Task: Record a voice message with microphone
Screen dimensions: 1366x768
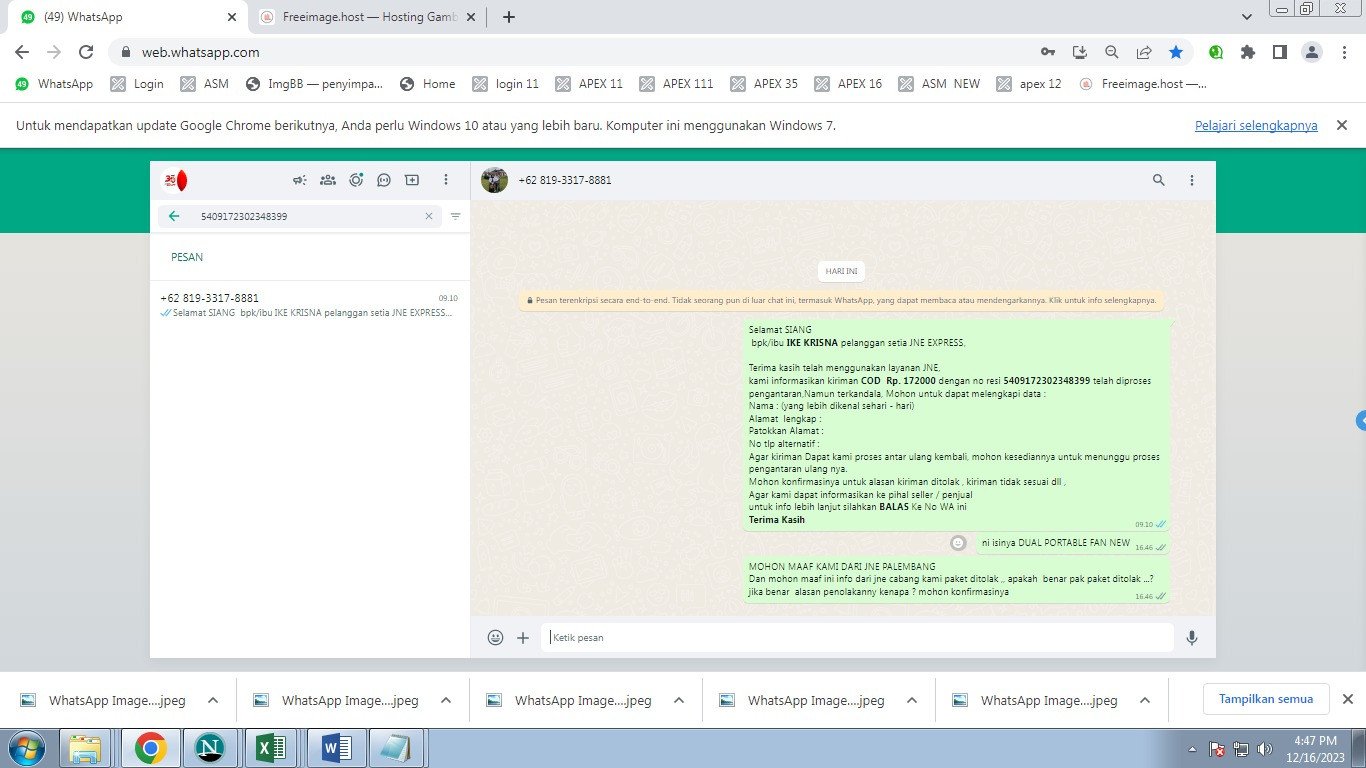Action: (x=1192, y=637)
